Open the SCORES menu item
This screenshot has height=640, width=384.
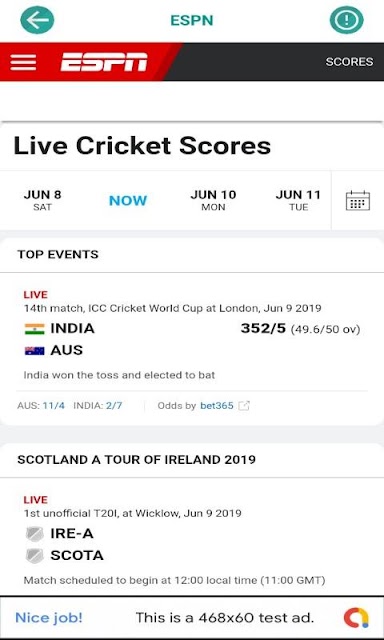[x=349, y=62]
